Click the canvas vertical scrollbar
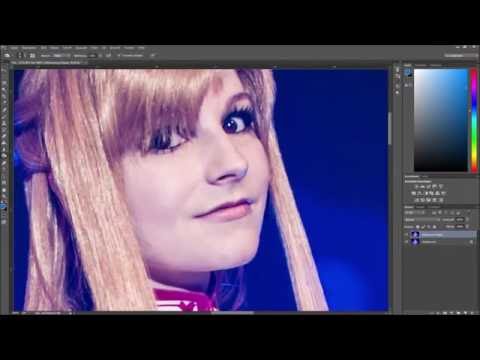 (389, 128)
